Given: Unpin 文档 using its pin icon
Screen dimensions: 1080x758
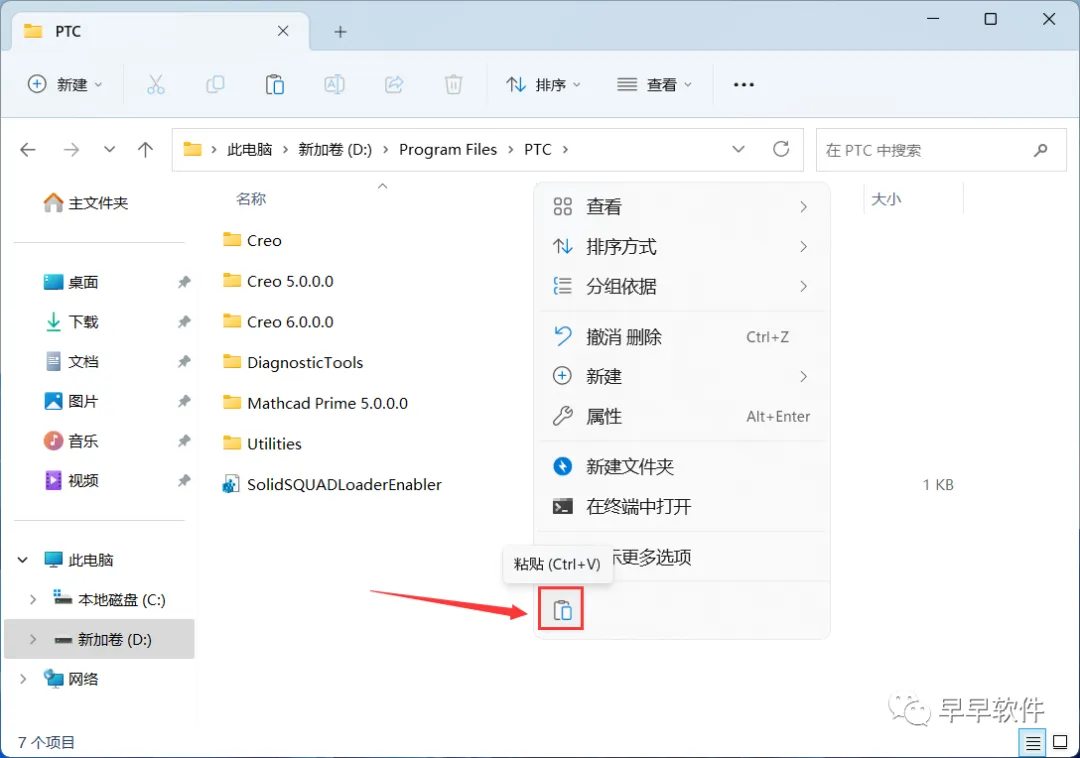Looking at the screenshot, I should [184, 361].
